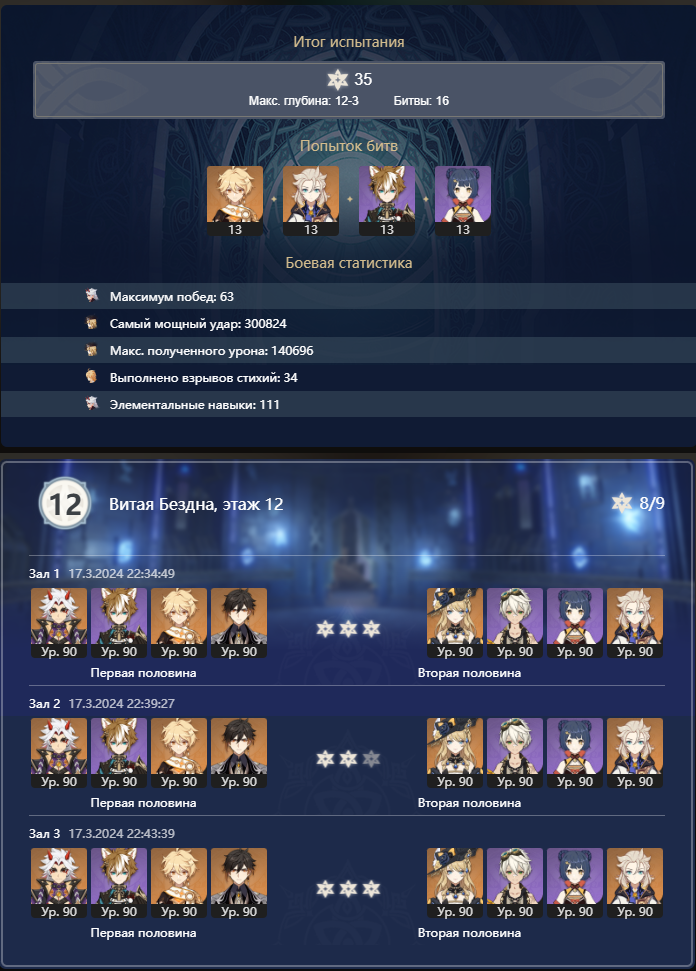Screen dimensions: 696x971
Task: Click Макс. полученного урона: 140696 row
Action: (348, 351)
